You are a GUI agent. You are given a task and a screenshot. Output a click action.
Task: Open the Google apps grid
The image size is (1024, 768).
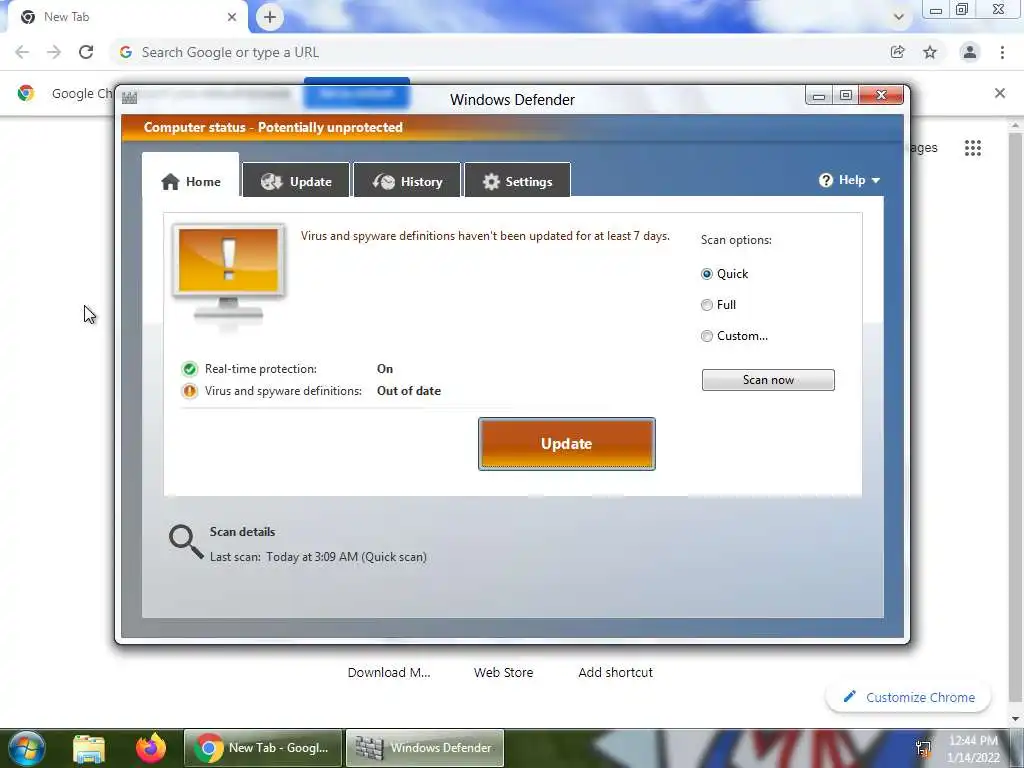click(973, 148)
